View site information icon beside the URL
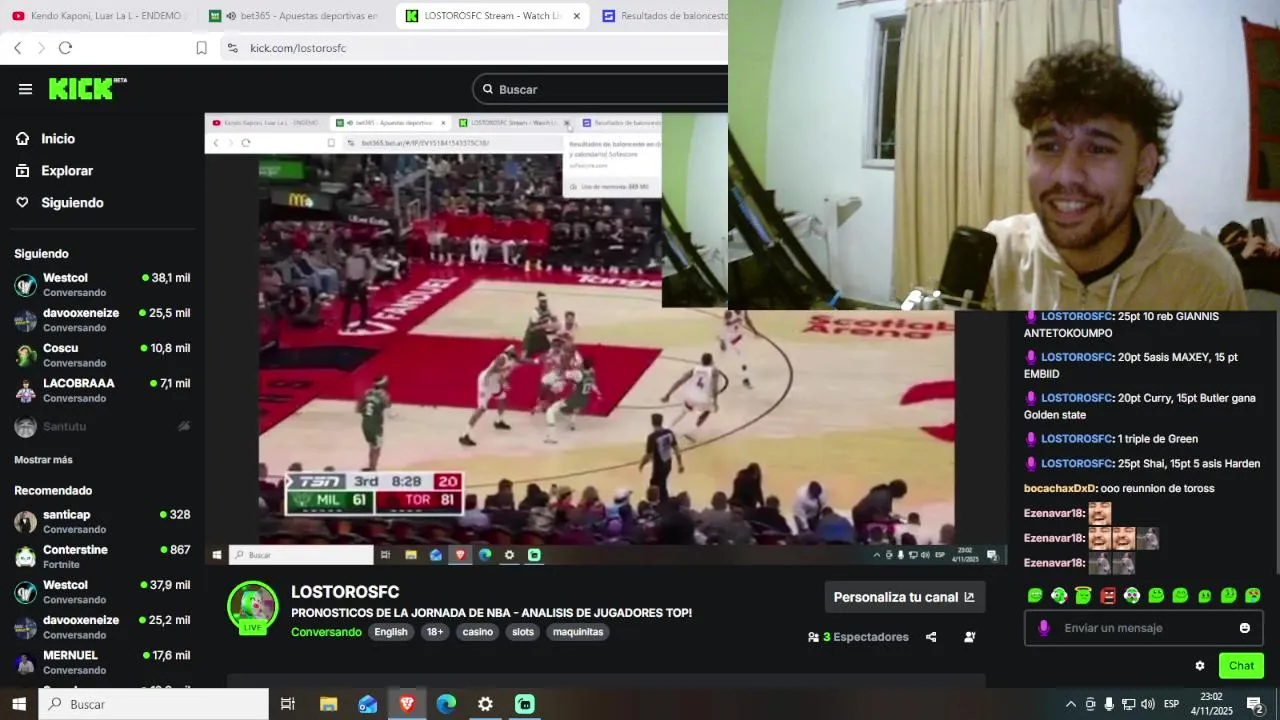Viewport: 1280px width, 720px height. pos(232,48)
